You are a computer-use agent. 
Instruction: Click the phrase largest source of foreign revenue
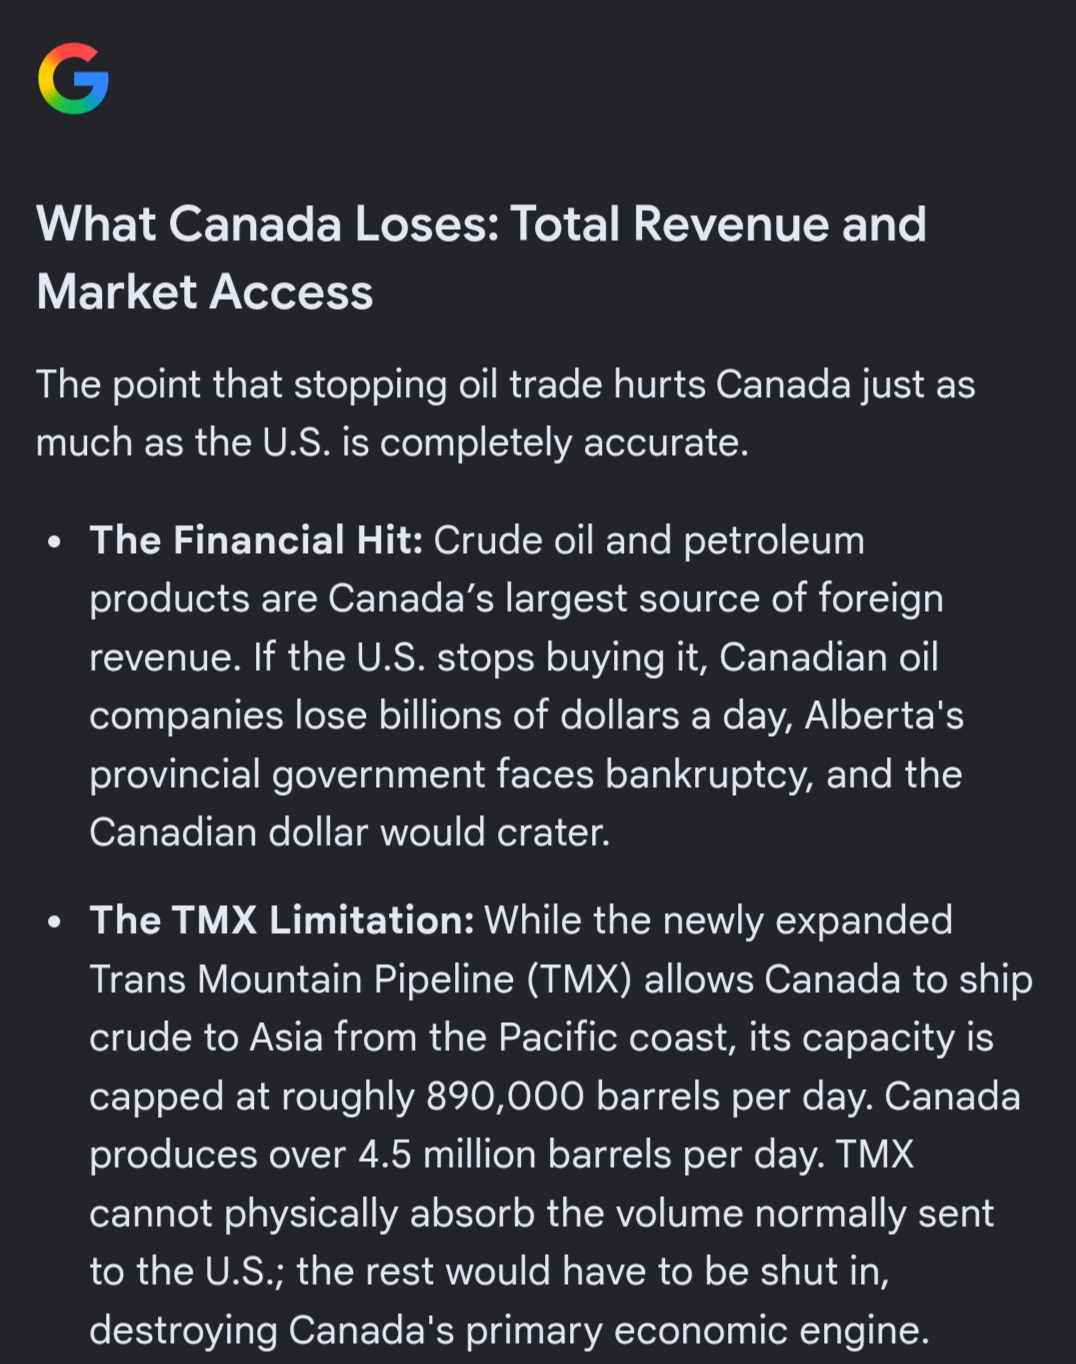coord(517,628)
